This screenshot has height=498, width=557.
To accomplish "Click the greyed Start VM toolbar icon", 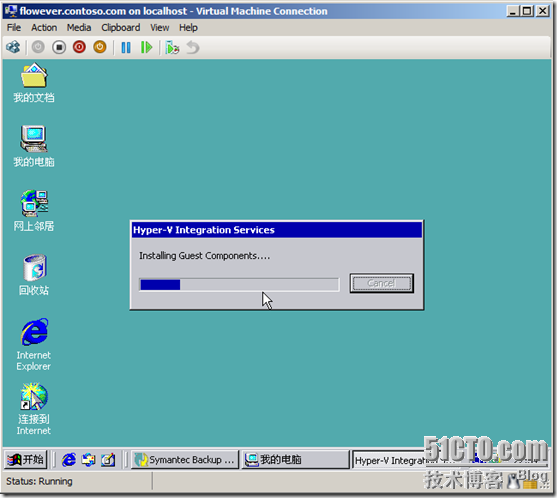I will pos(38,47).
